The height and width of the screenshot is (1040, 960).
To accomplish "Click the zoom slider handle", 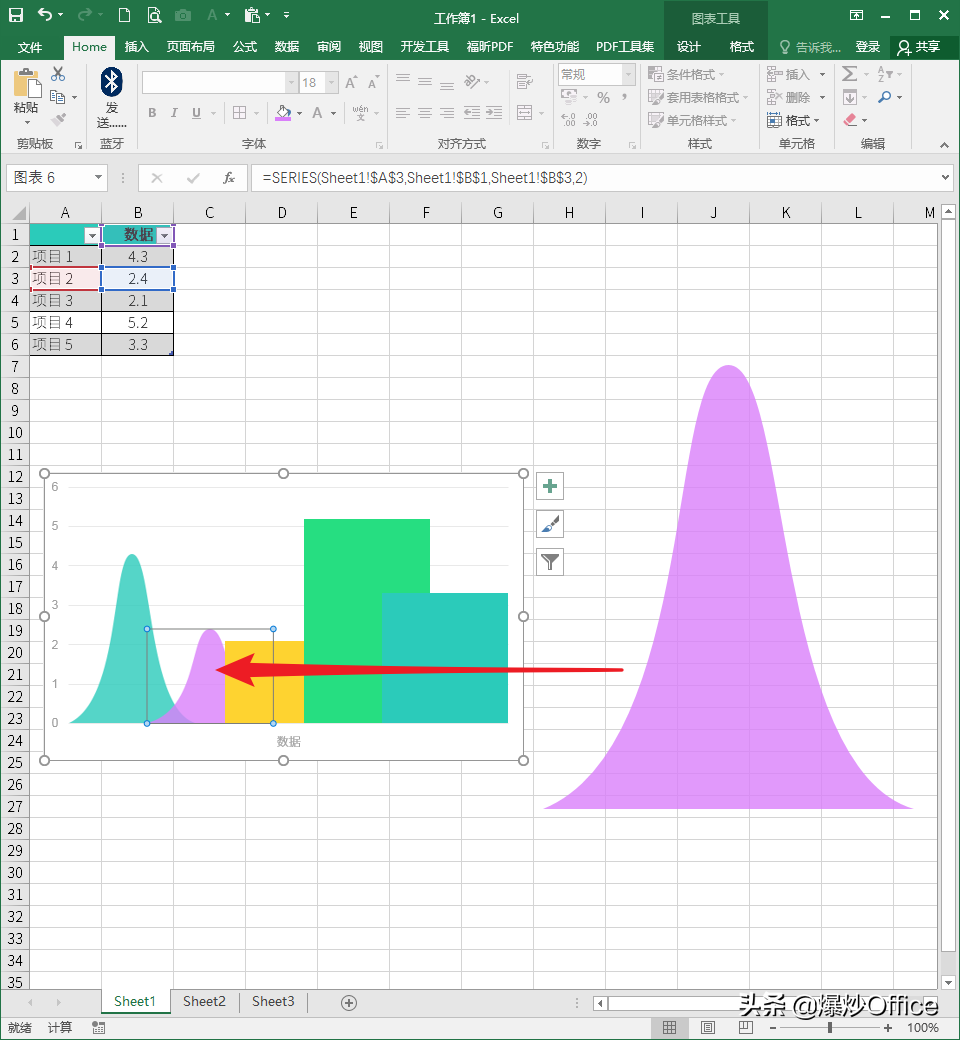I will click(x=830, y=1027).
